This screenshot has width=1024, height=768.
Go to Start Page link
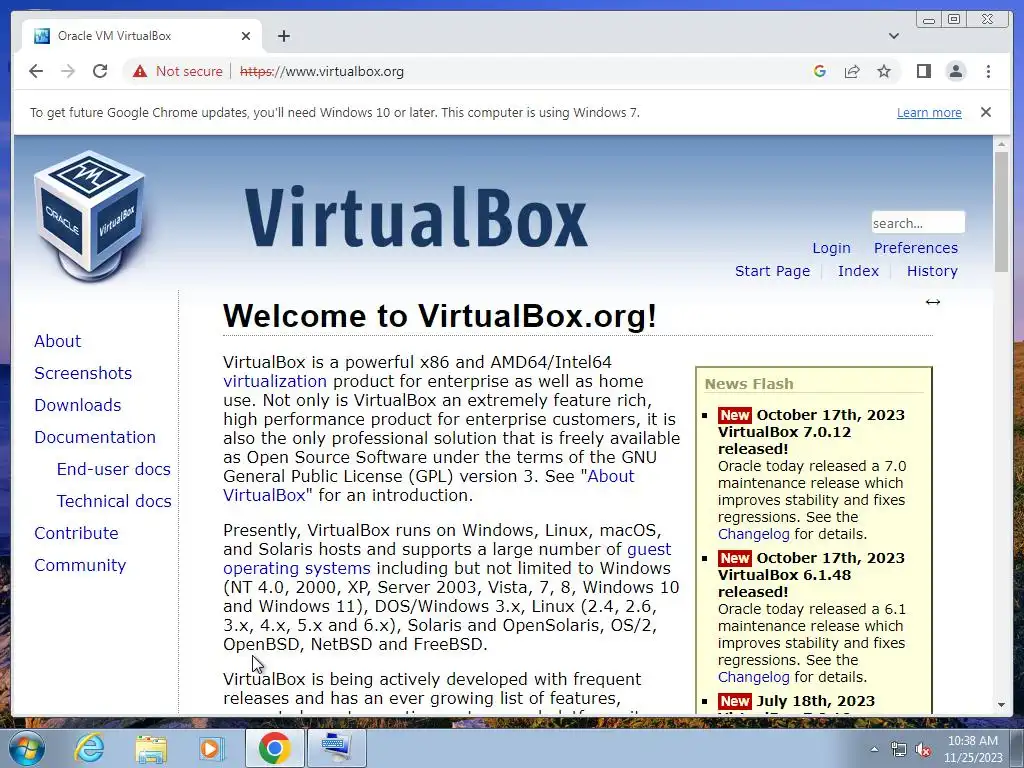(x=772, y=271)
